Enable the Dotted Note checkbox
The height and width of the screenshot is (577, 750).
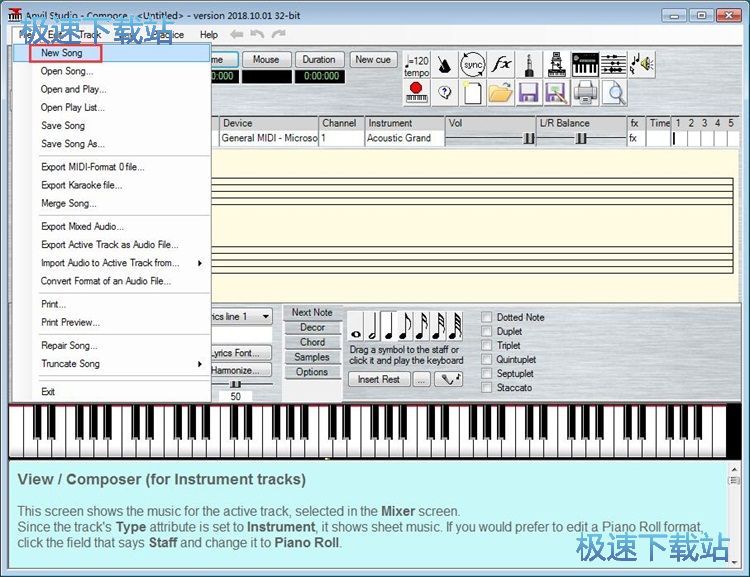[487, 317]
